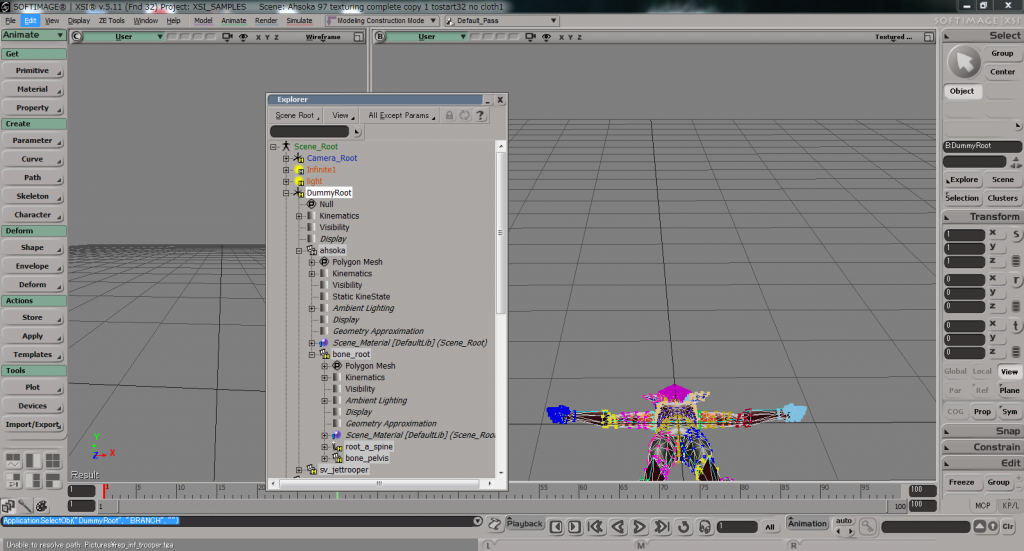Play animation forward

[640, 527]
